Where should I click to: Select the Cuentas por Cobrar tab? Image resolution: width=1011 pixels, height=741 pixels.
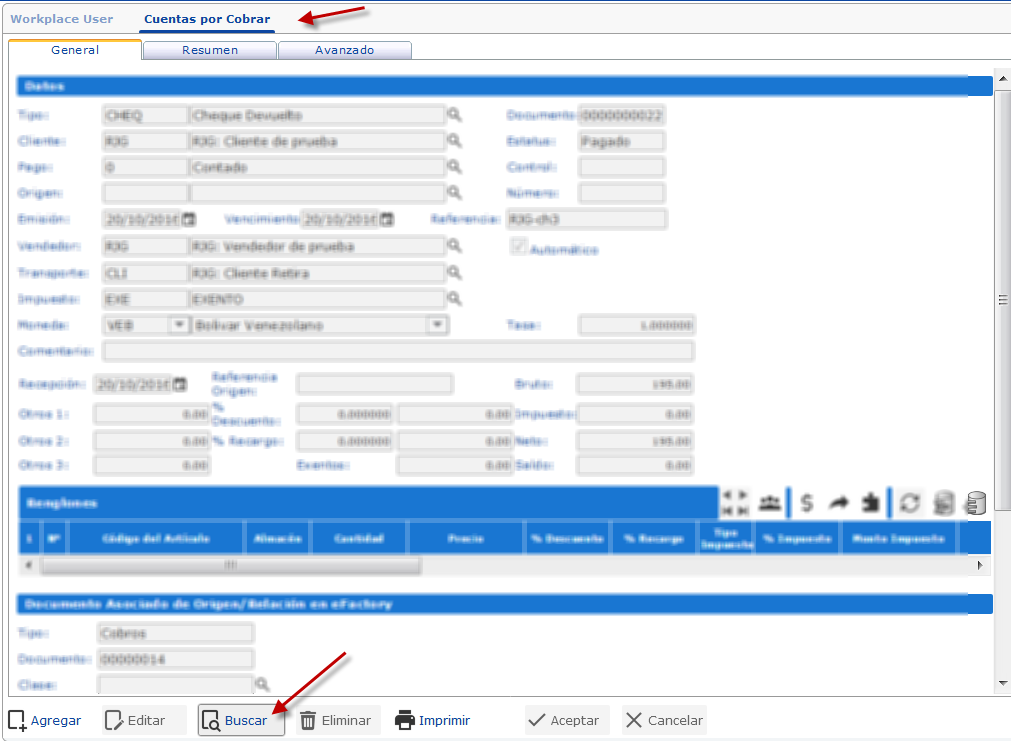pyautogui.click(x=207, y=19)
